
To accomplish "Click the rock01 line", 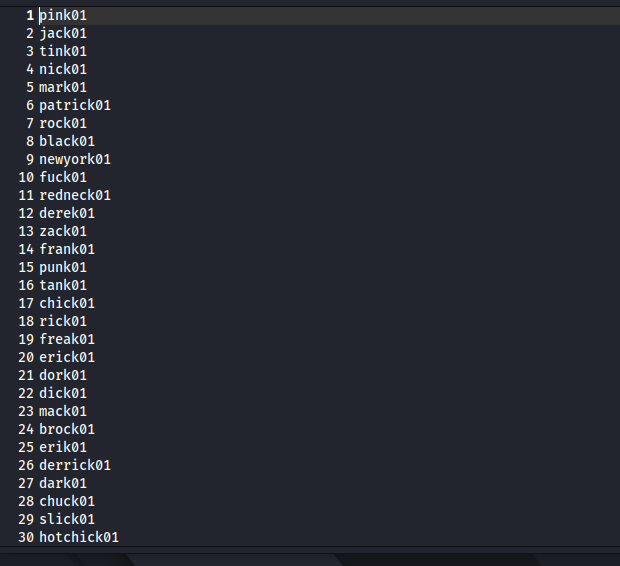I will click(63, 123).
